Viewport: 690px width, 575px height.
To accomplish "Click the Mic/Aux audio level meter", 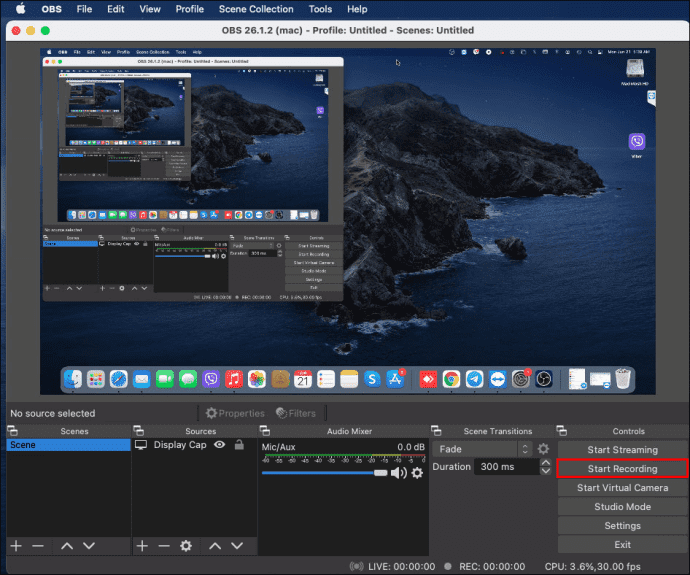I will pyautogui.click(x=343, y=458).
